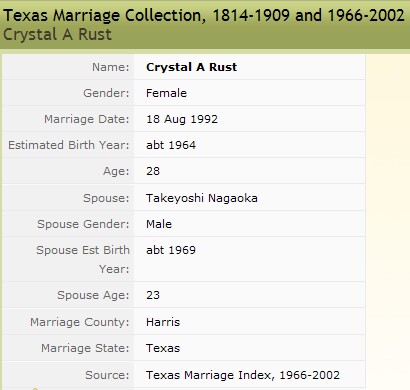Viewport: 410px width, 390px height.
Task: Click the bold Crystal A Rust name value
Action: click(192, 67)
